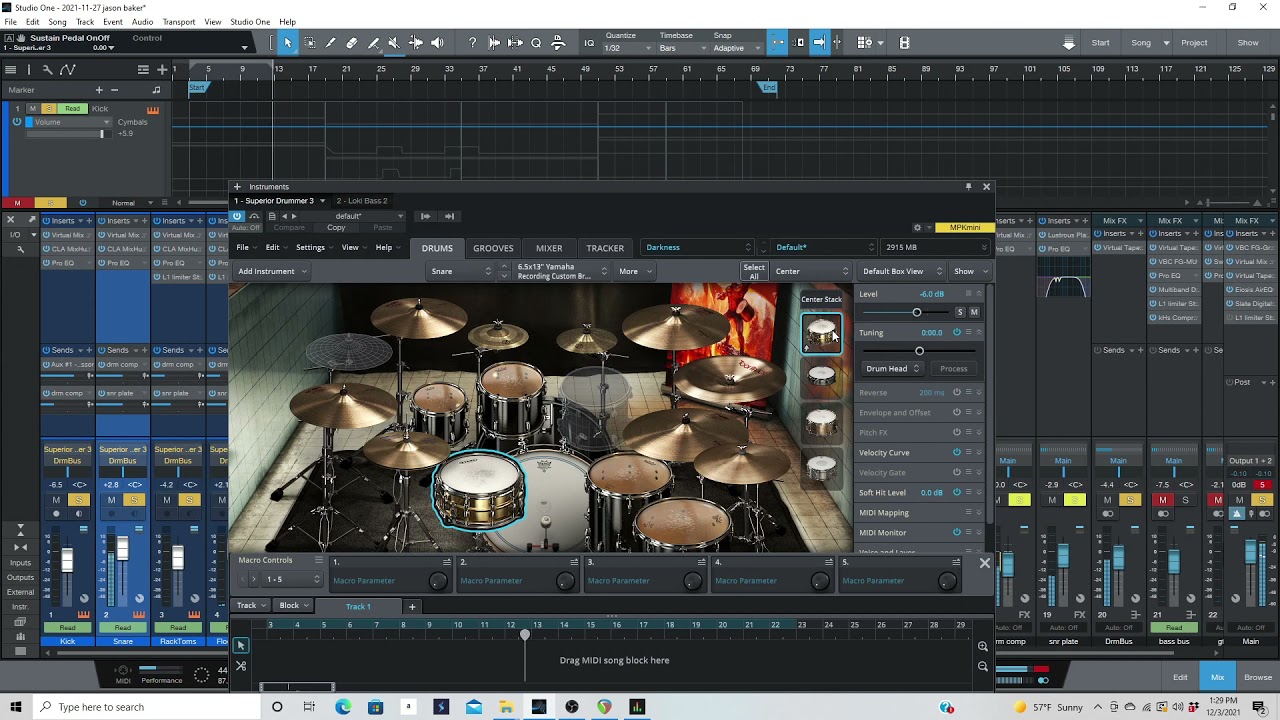
Task: Toggle Snap to grid icon
Action: coord(778,42)
